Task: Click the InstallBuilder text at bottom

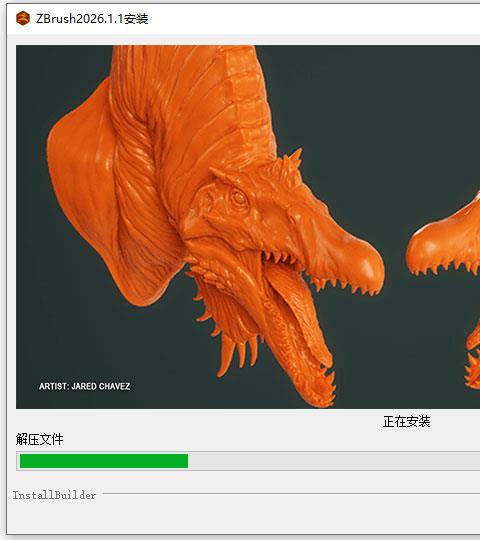Action: click(x=54, y=495)
